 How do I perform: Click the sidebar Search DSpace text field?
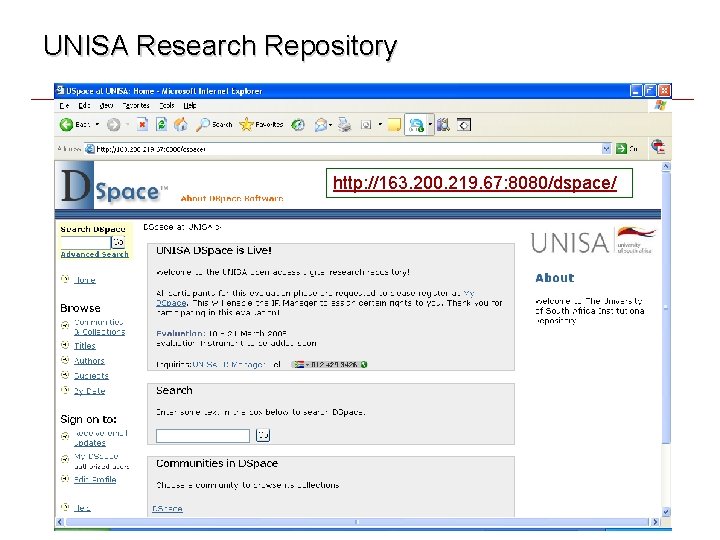point(86,242)
